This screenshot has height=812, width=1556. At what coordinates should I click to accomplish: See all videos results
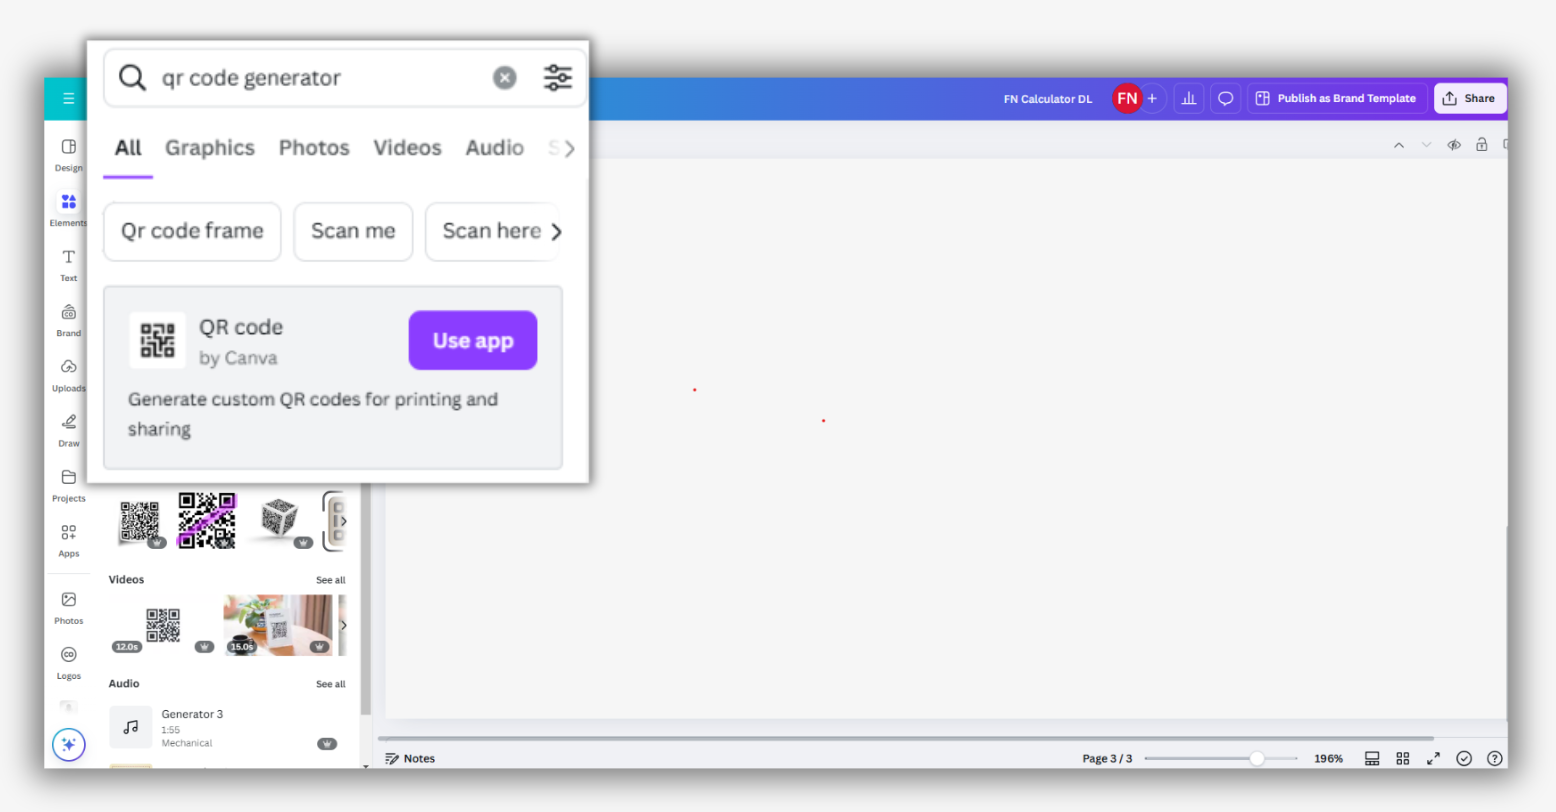[331, 580]
